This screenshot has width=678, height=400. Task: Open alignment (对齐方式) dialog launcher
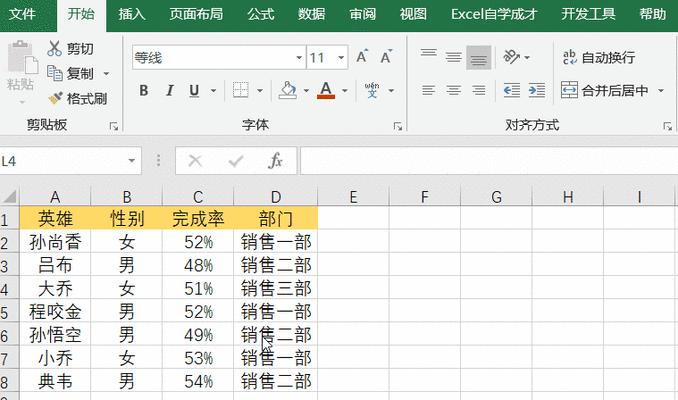click(668, 126)
